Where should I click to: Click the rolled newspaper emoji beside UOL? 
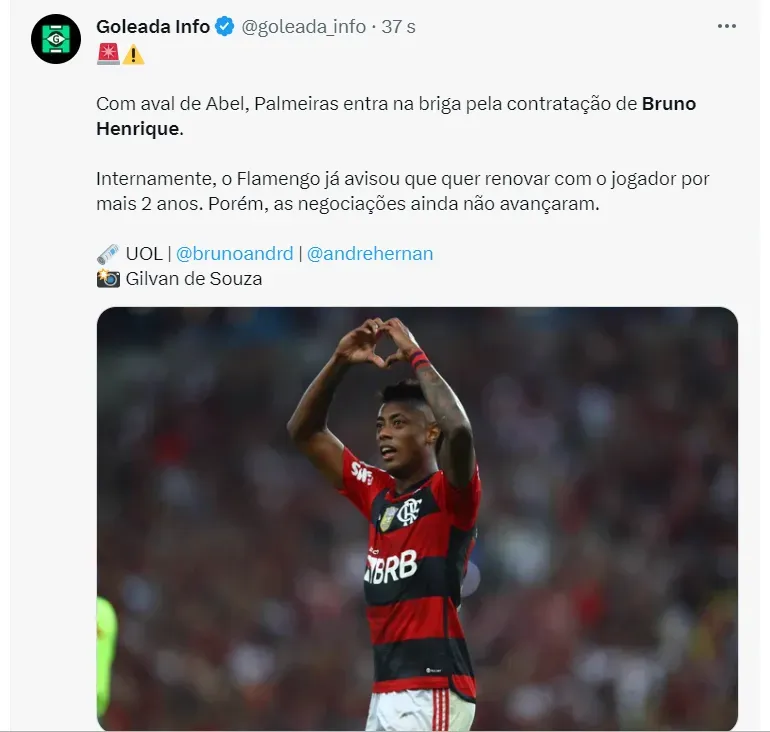(108, 254)
